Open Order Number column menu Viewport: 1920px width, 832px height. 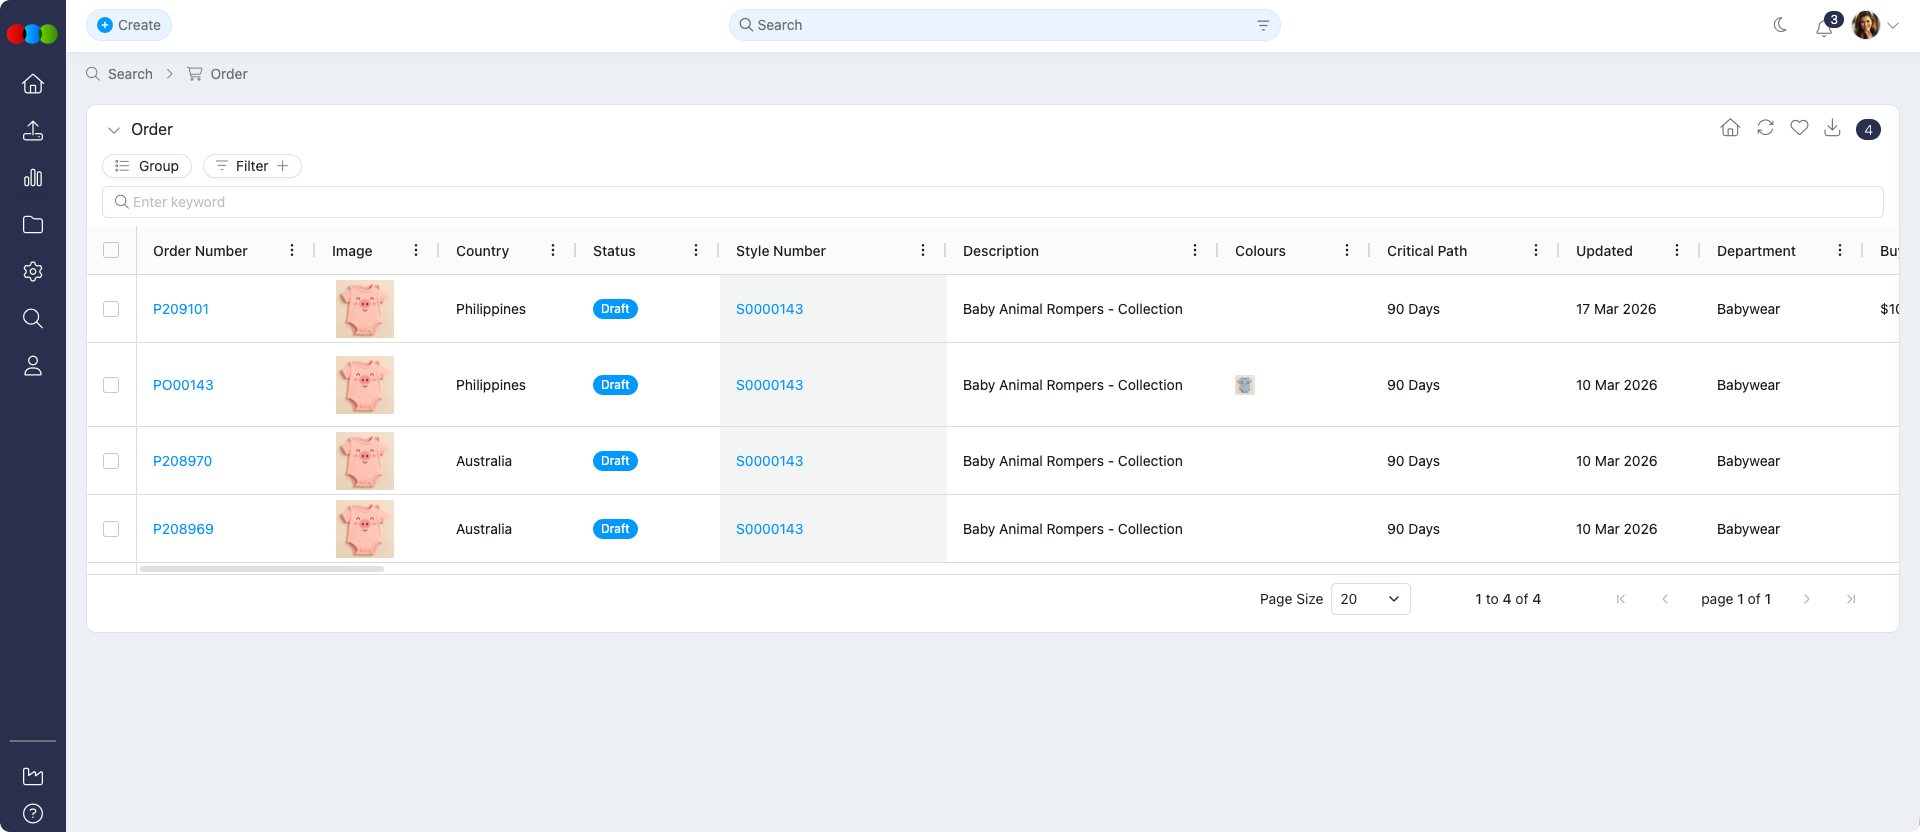click(x=292, y=251)
